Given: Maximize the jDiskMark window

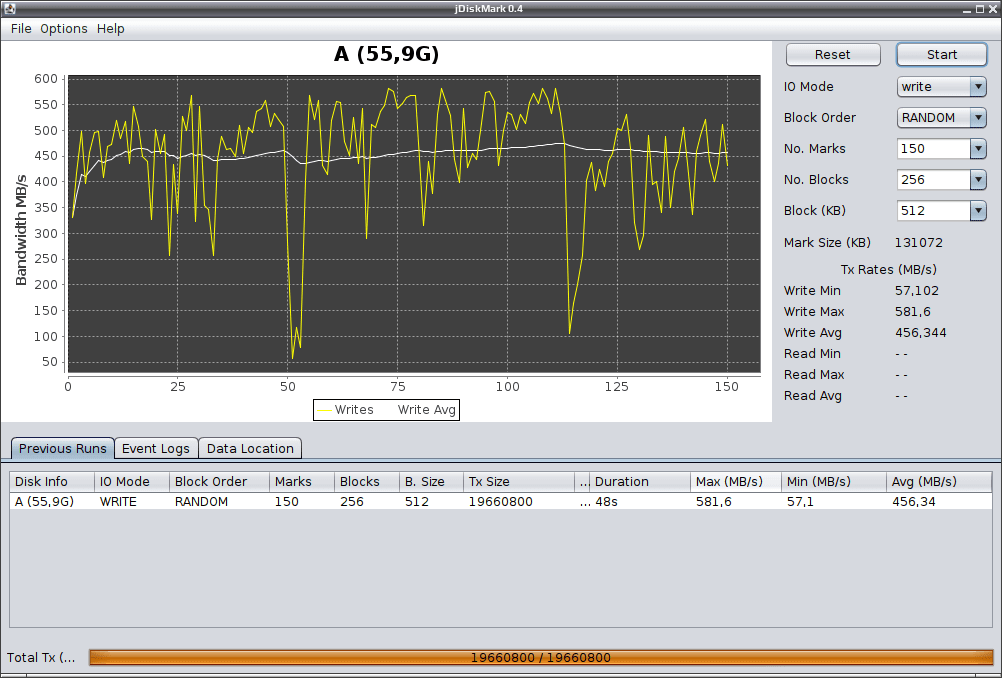Looking at the screenshot, I should pyautogui.click(x=980, y=8).
